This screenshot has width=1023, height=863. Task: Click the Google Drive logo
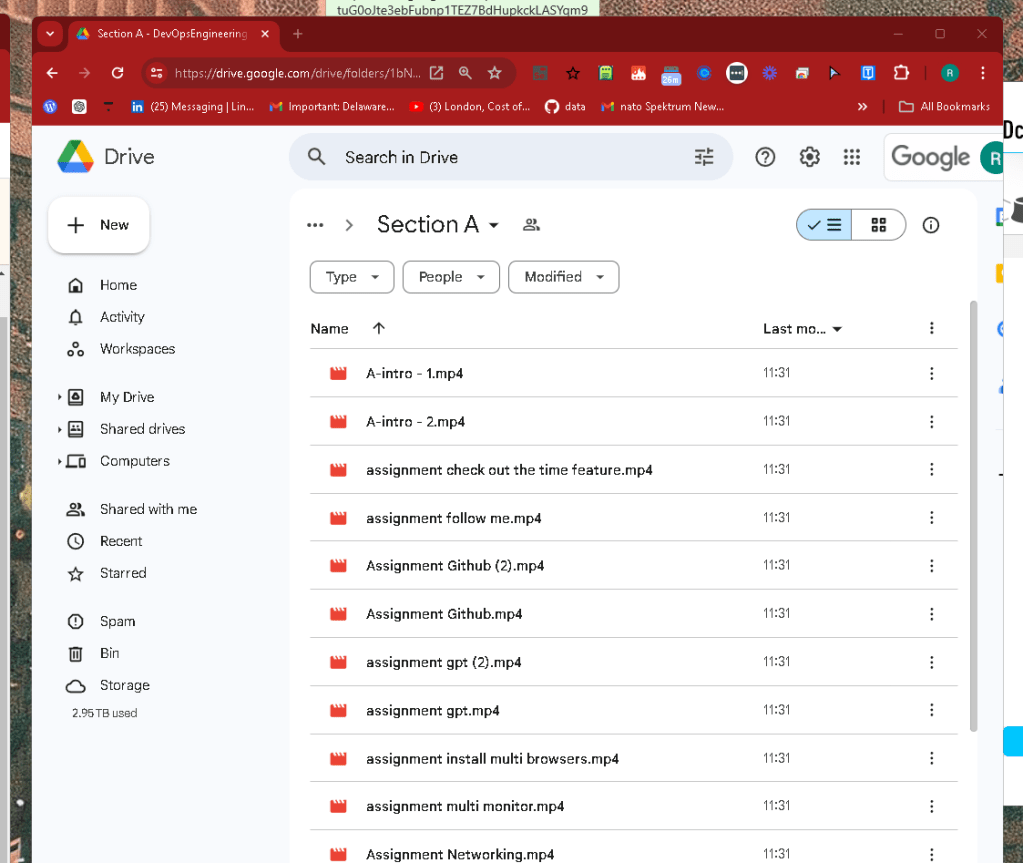pyautogui.click(x=76, y=157)
